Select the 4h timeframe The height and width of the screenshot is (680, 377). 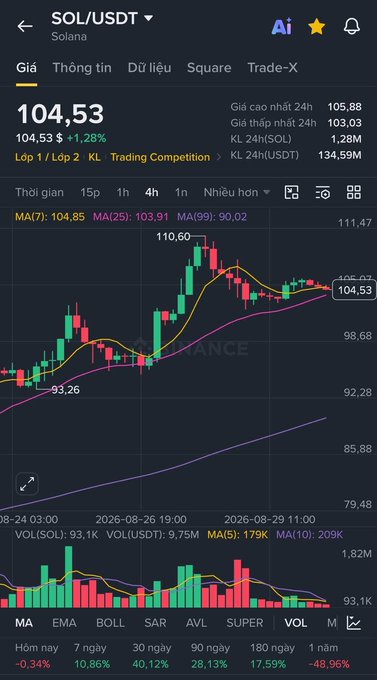152,193
